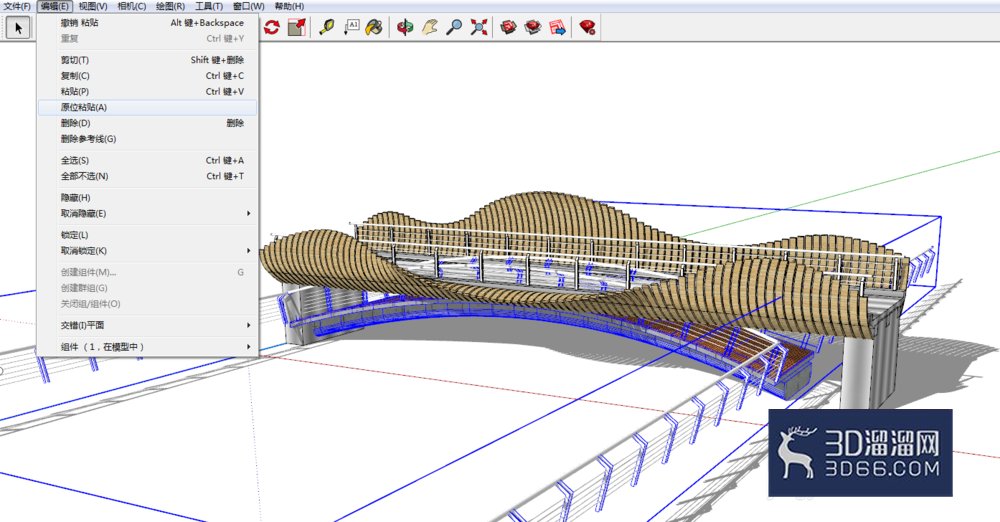Expand the 交错(I)平面 submenu
This screenshot has height=522, width=1000.
(147, 325)
